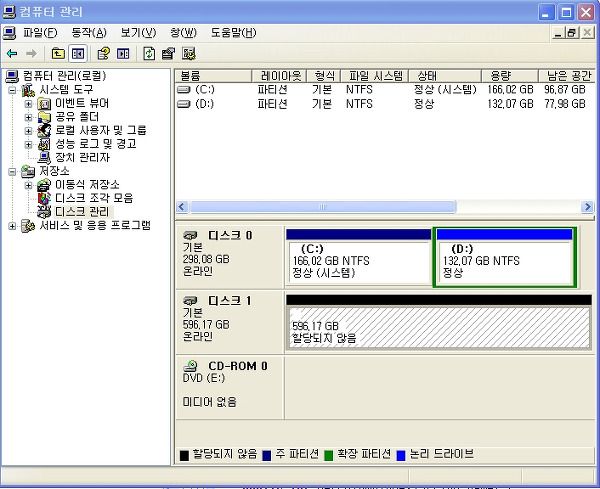Viewport: 600px width, 489px height.
Task: Click the horizontal scrollbar thumb in volume list
Action: (323, 207)
